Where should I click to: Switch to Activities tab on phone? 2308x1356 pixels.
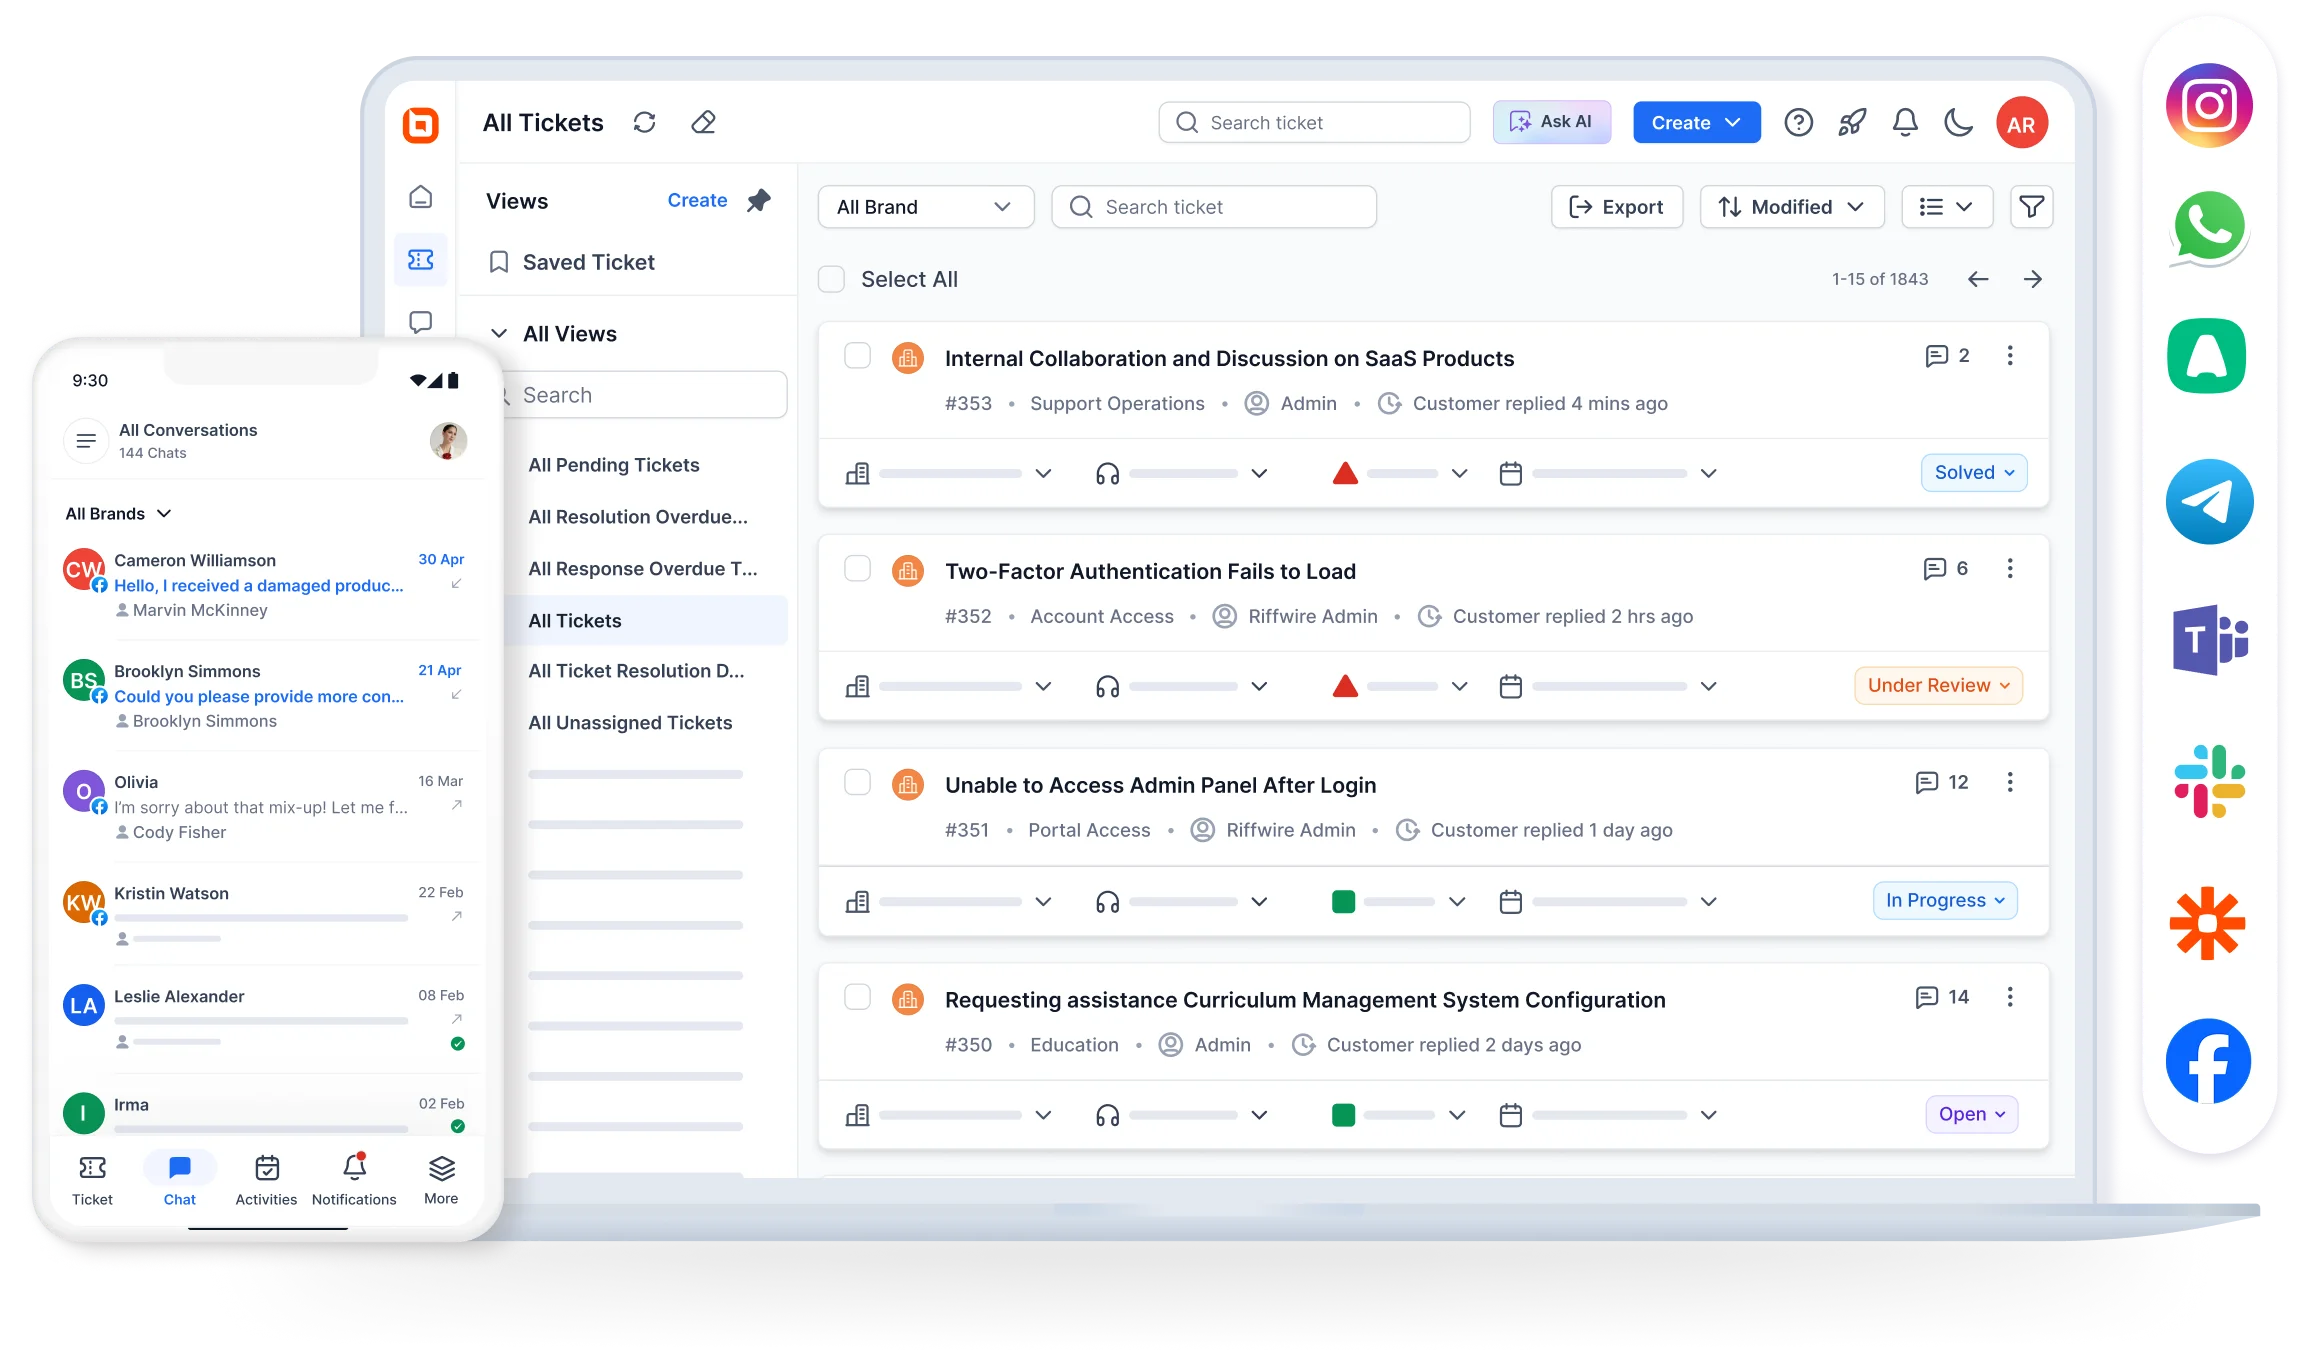click(266, 1180)
